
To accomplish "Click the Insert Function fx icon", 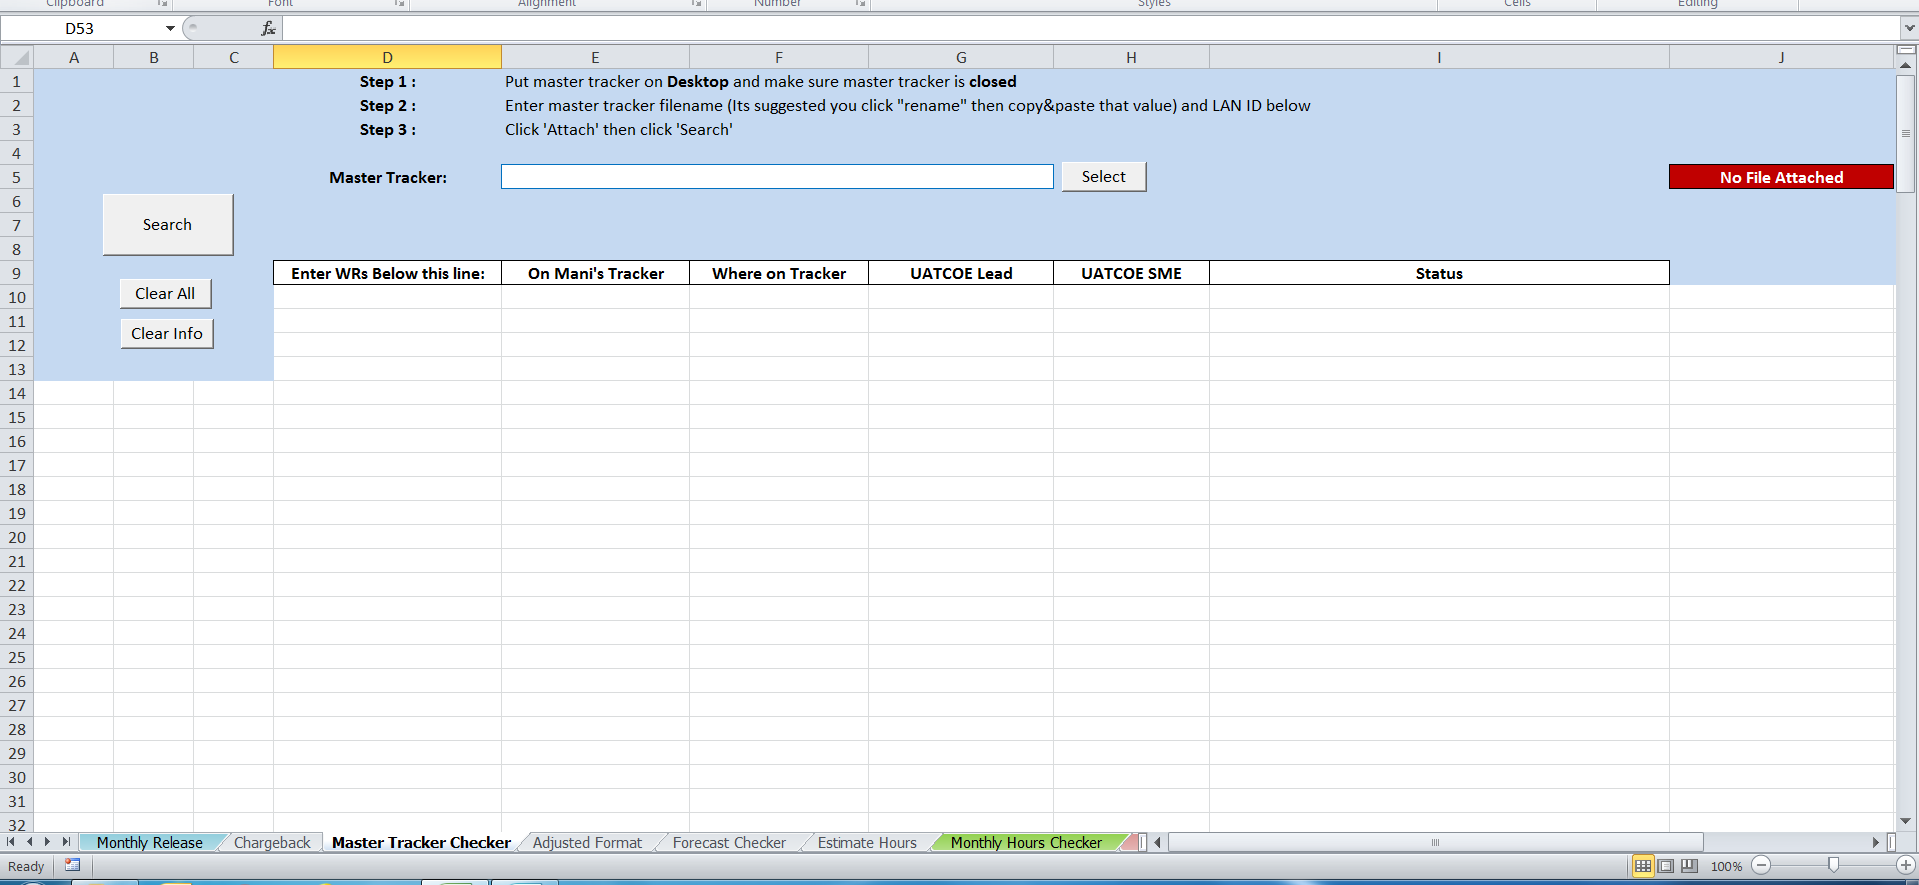I will [268, 28].
